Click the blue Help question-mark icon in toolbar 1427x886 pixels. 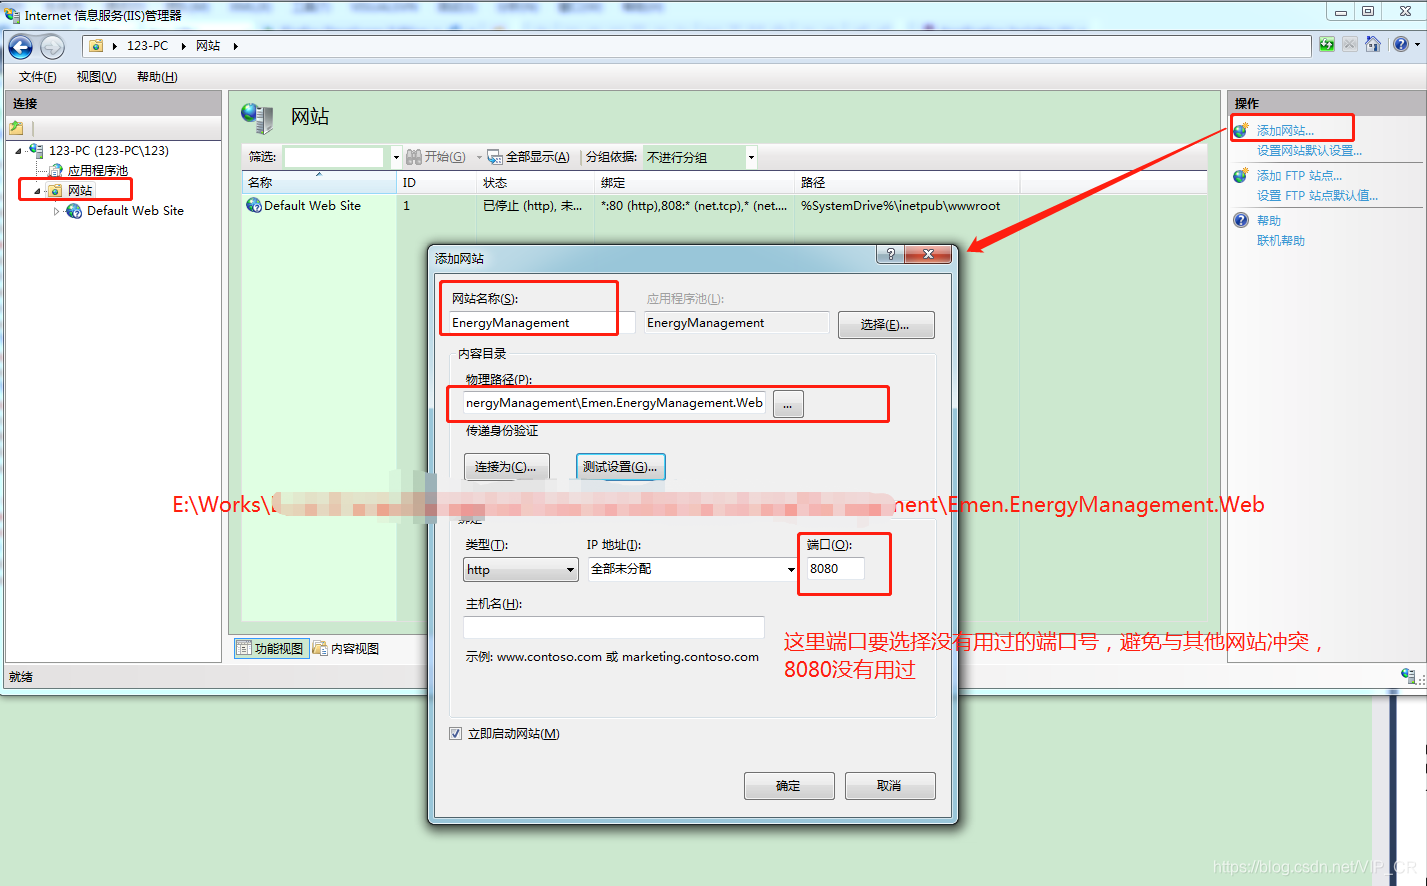(x=1400, y=45)
